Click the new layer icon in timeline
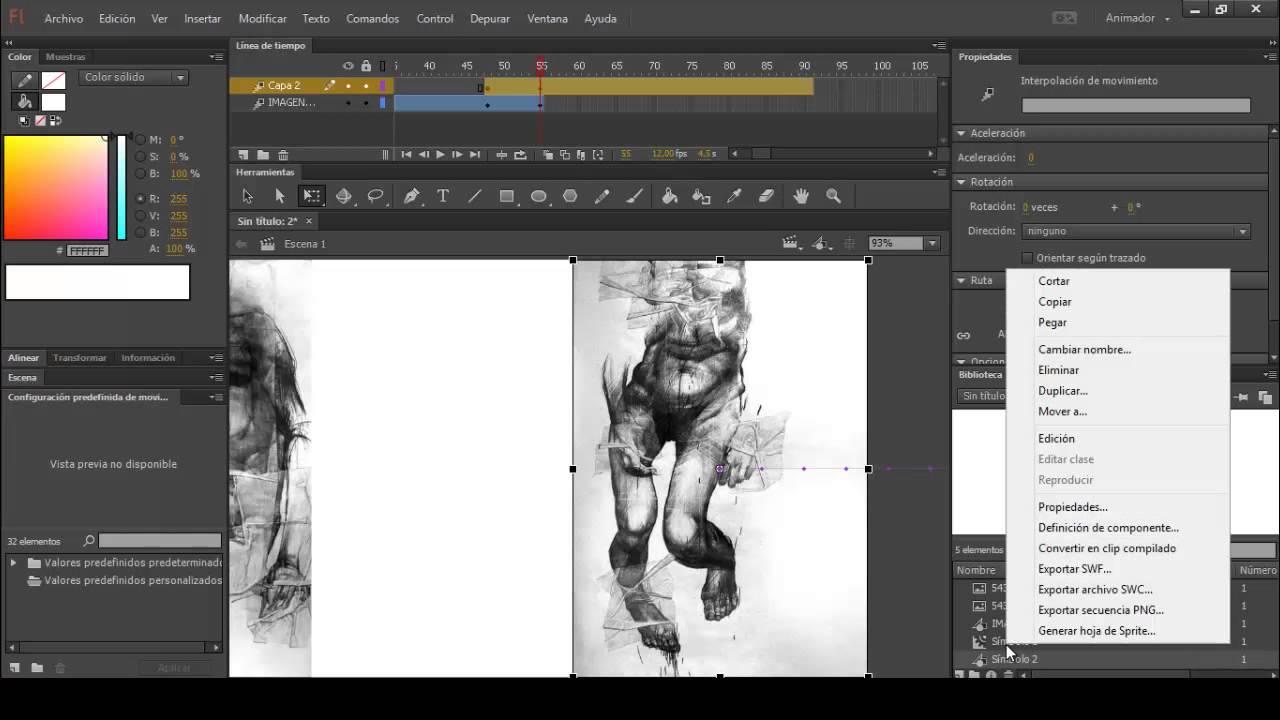1280x720 pixels. point(243,155)
